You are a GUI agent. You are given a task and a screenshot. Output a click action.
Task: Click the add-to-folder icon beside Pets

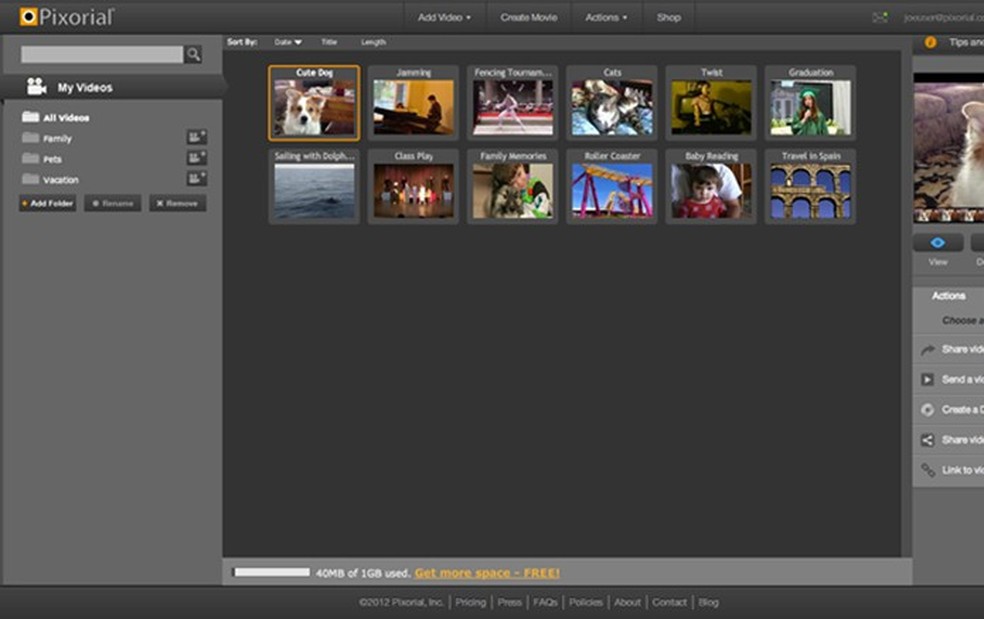pos(196,158)
